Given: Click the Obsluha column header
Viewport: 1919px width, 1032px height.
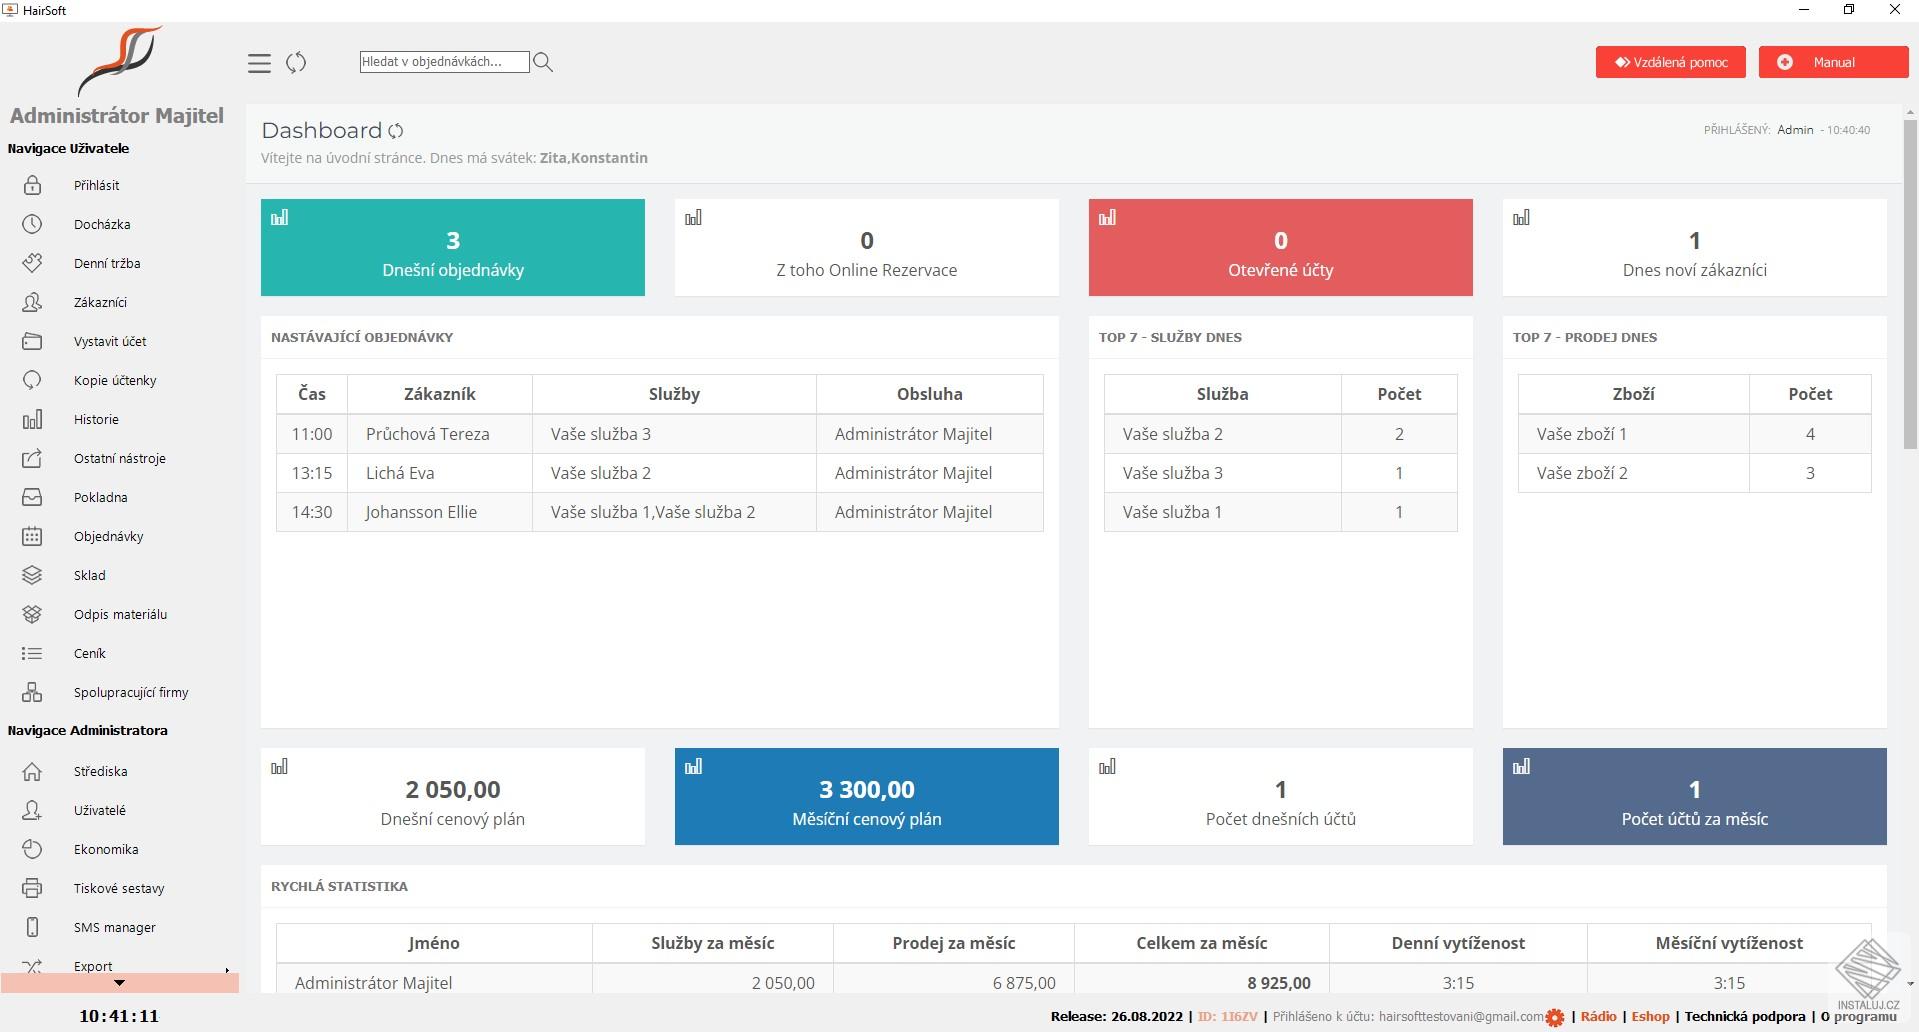Looking at the screenshot, I should (x=930, y=394).
